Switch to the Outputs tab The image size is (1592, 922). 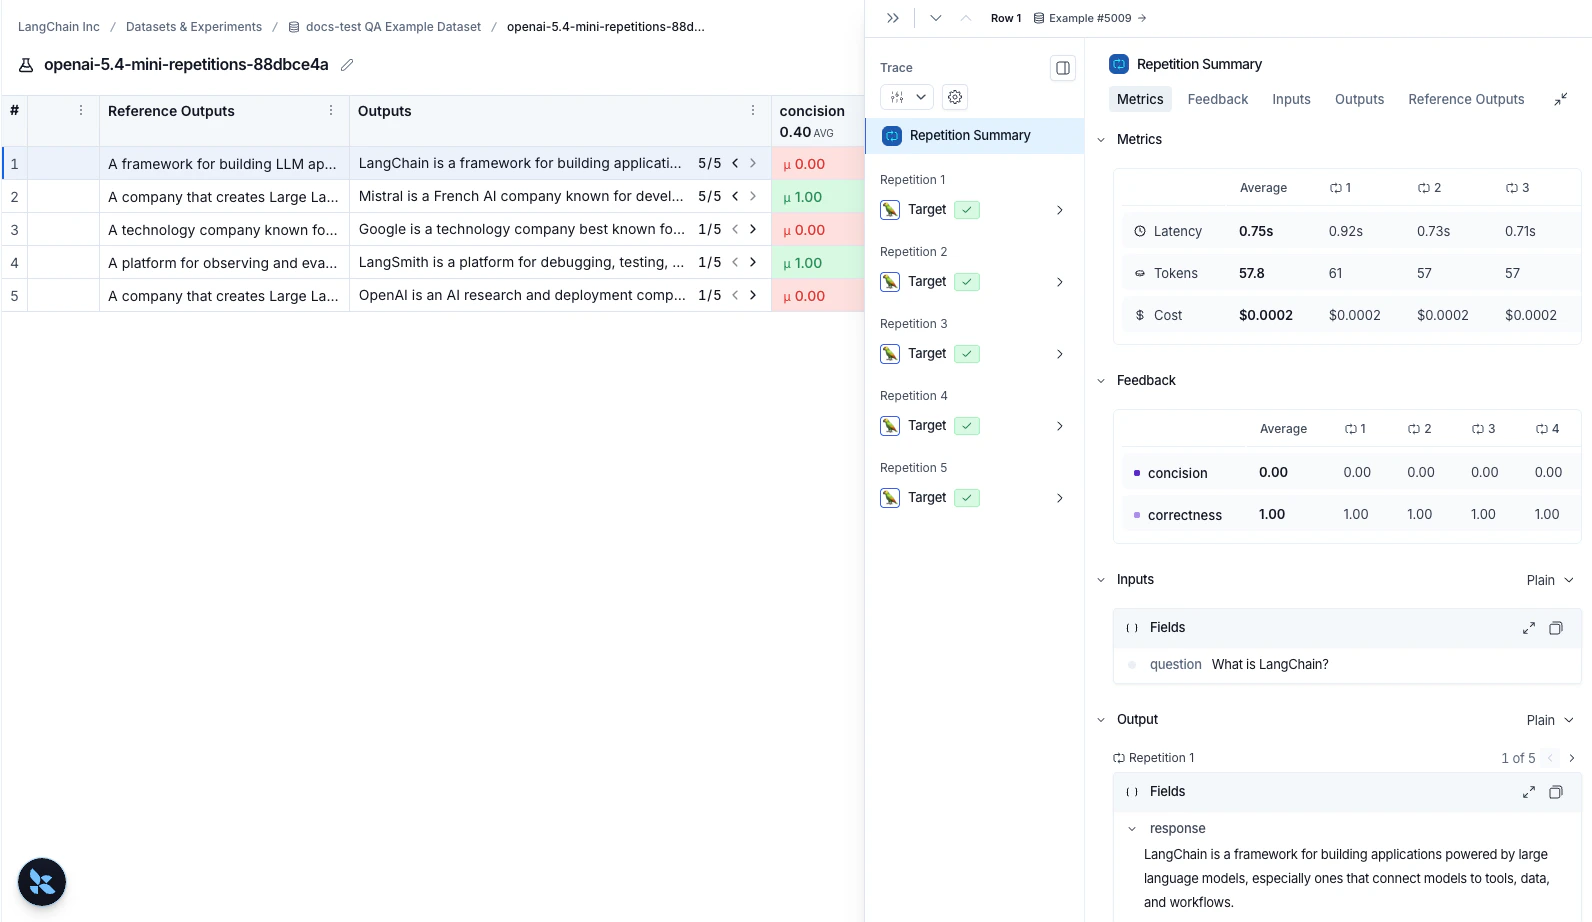coord(1359,99)
